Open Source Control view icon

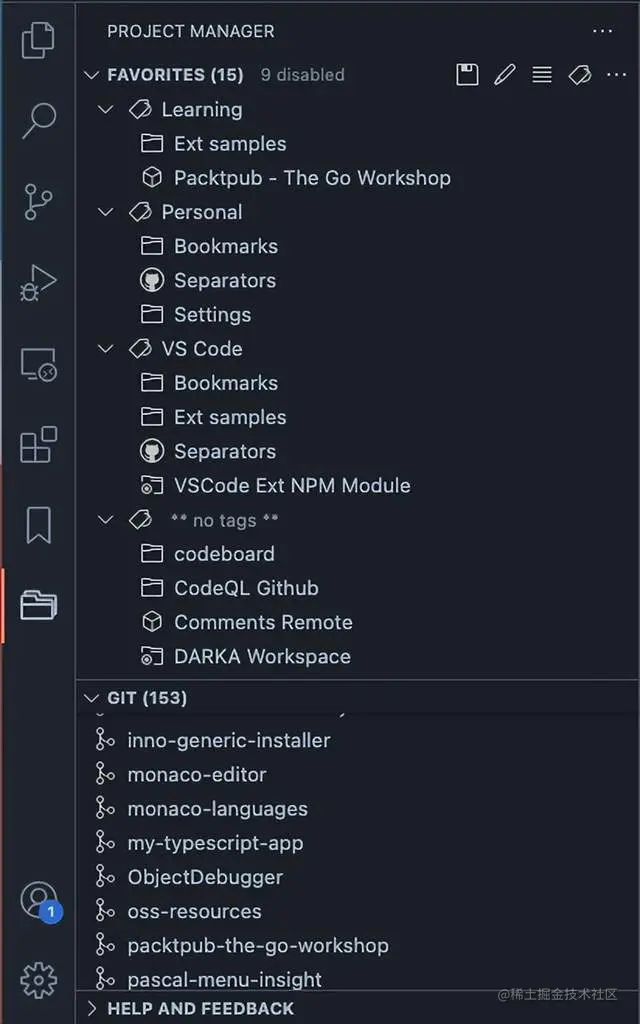(39, 201)
